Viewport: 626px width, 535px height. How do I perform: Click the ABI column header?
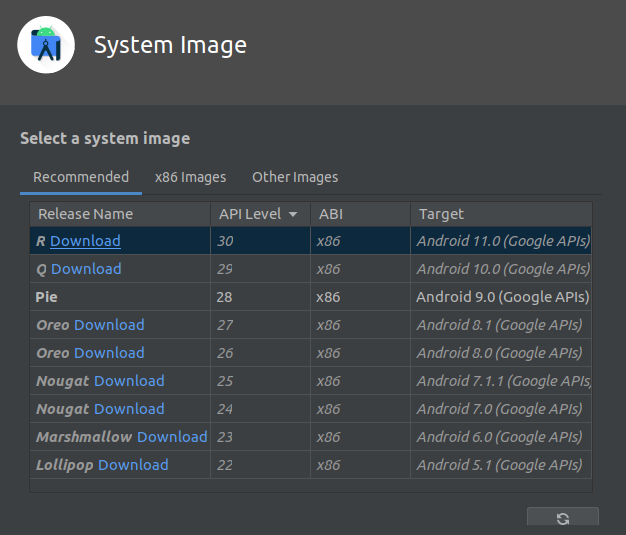coord(361,214)
